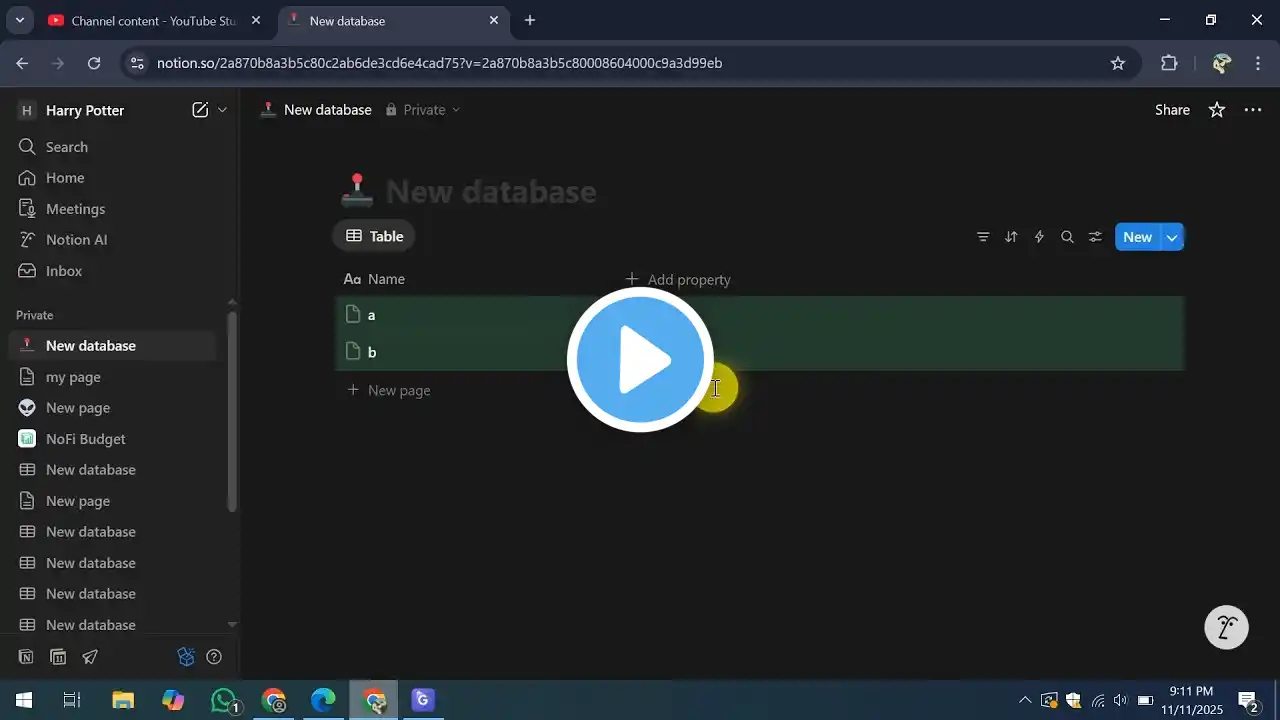Open a new browser tab

pos(530,20)
